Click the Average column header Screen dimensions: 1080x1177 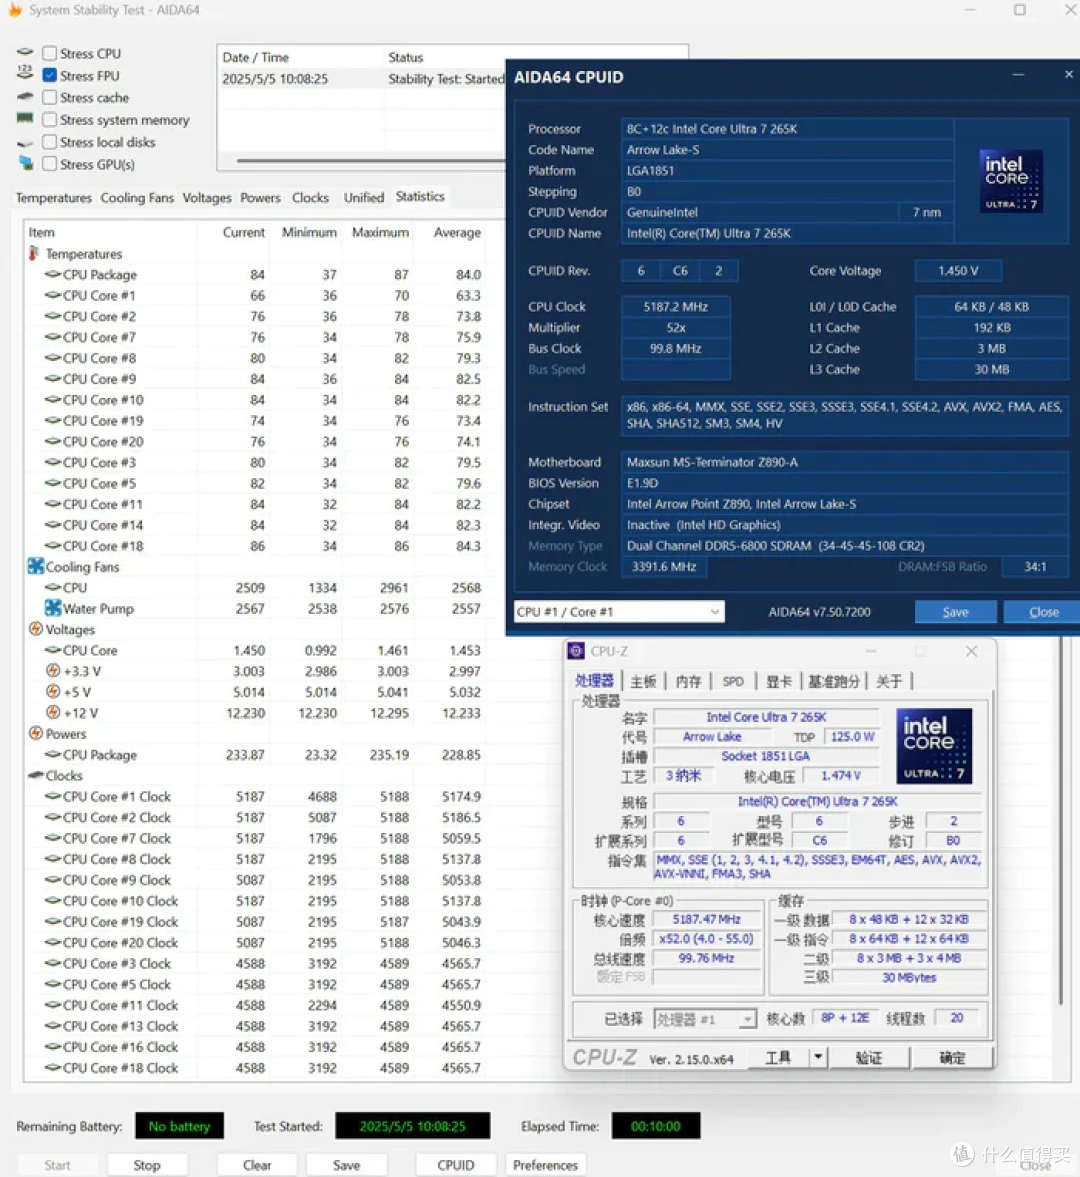pos(457,233)
